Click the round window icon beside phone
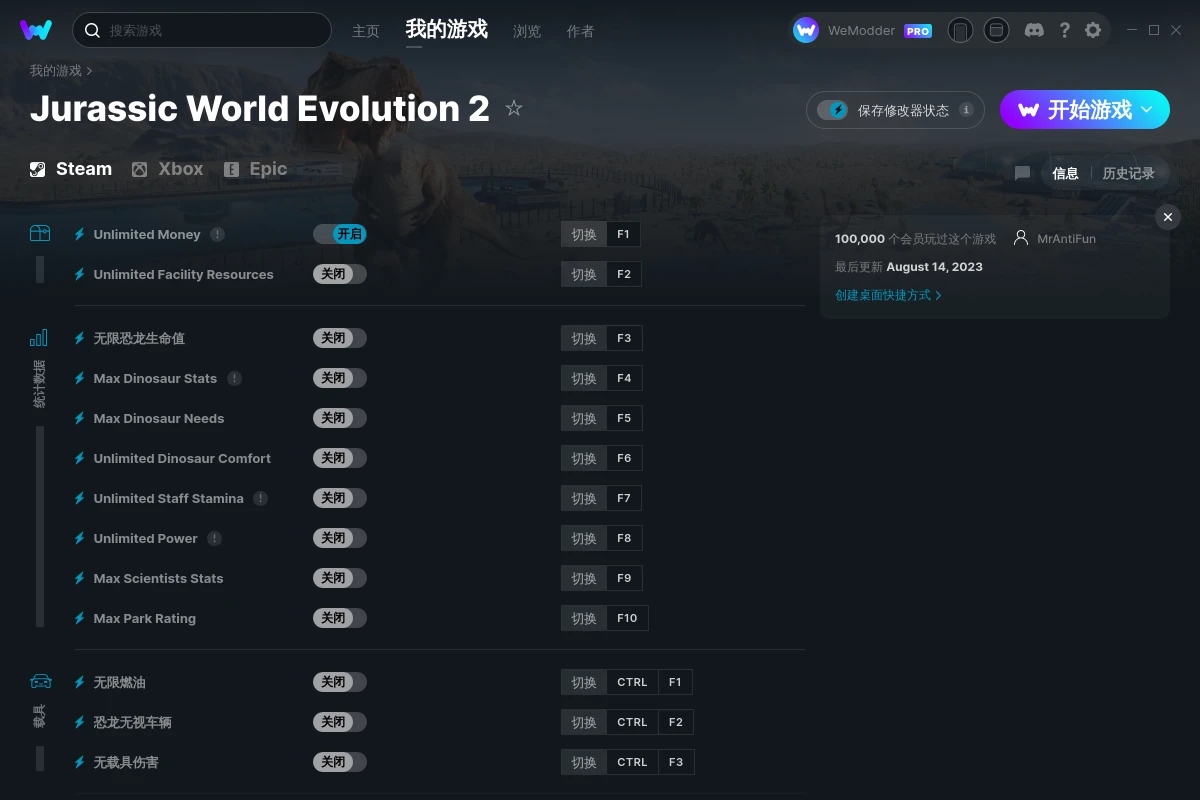This screenshot has height=800, width=1200. coord(996,30)
